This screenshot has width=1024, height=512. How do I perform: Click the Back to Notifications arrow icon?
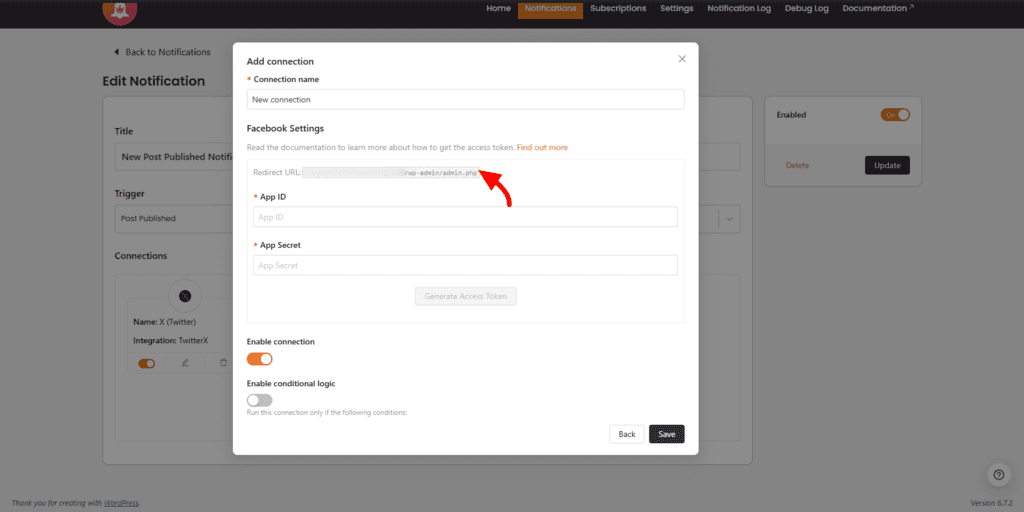click(116, 52)
